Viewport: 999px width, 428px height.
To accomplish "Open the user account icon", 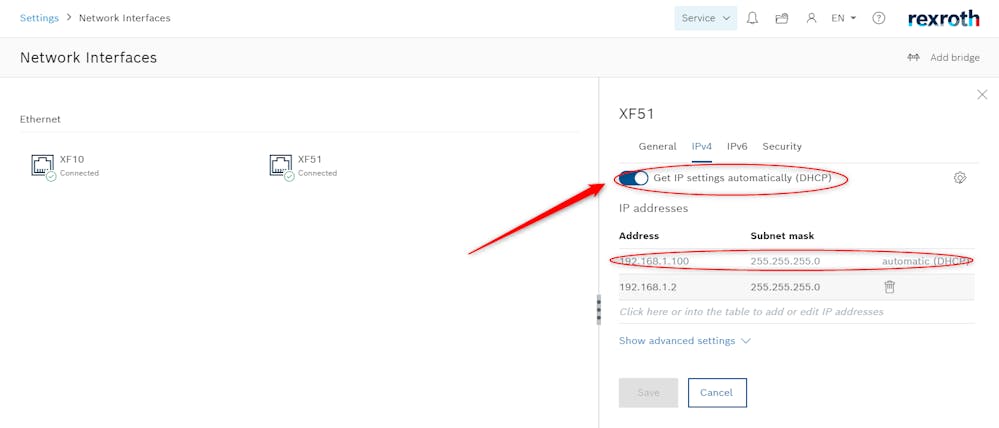I will coord(811,18).
